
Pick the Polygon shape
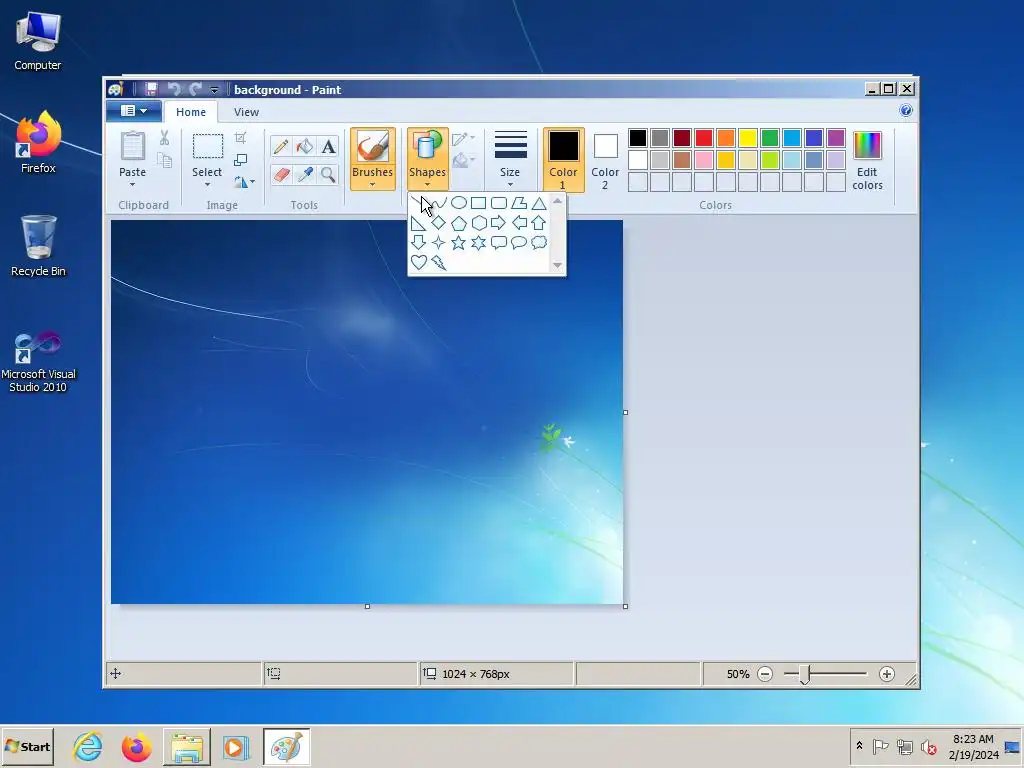click(519, 203)
